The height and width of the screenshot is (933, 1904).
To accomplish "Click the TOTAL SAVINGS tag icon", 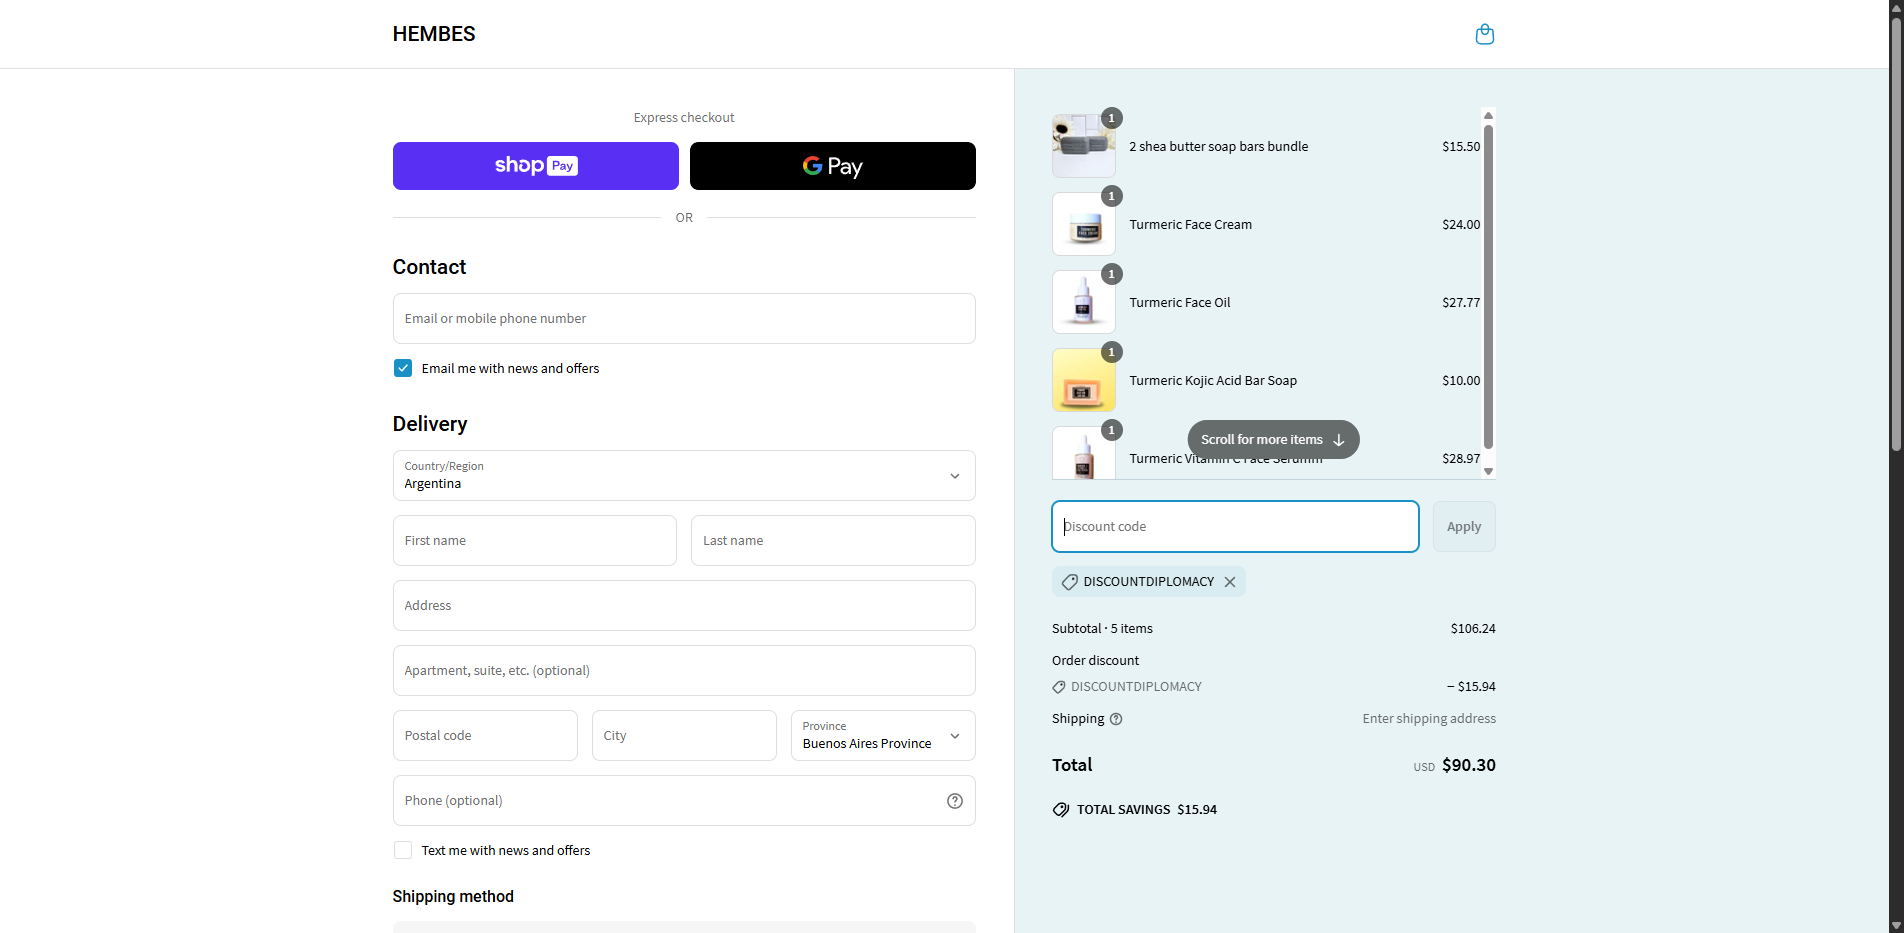I will click(1061, 810).
